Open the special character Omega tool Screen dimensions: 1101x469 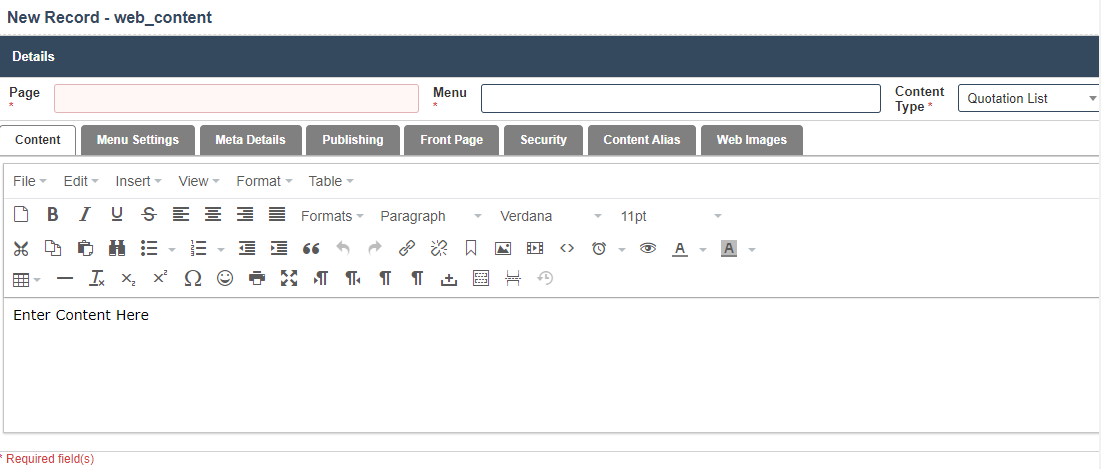193,279
